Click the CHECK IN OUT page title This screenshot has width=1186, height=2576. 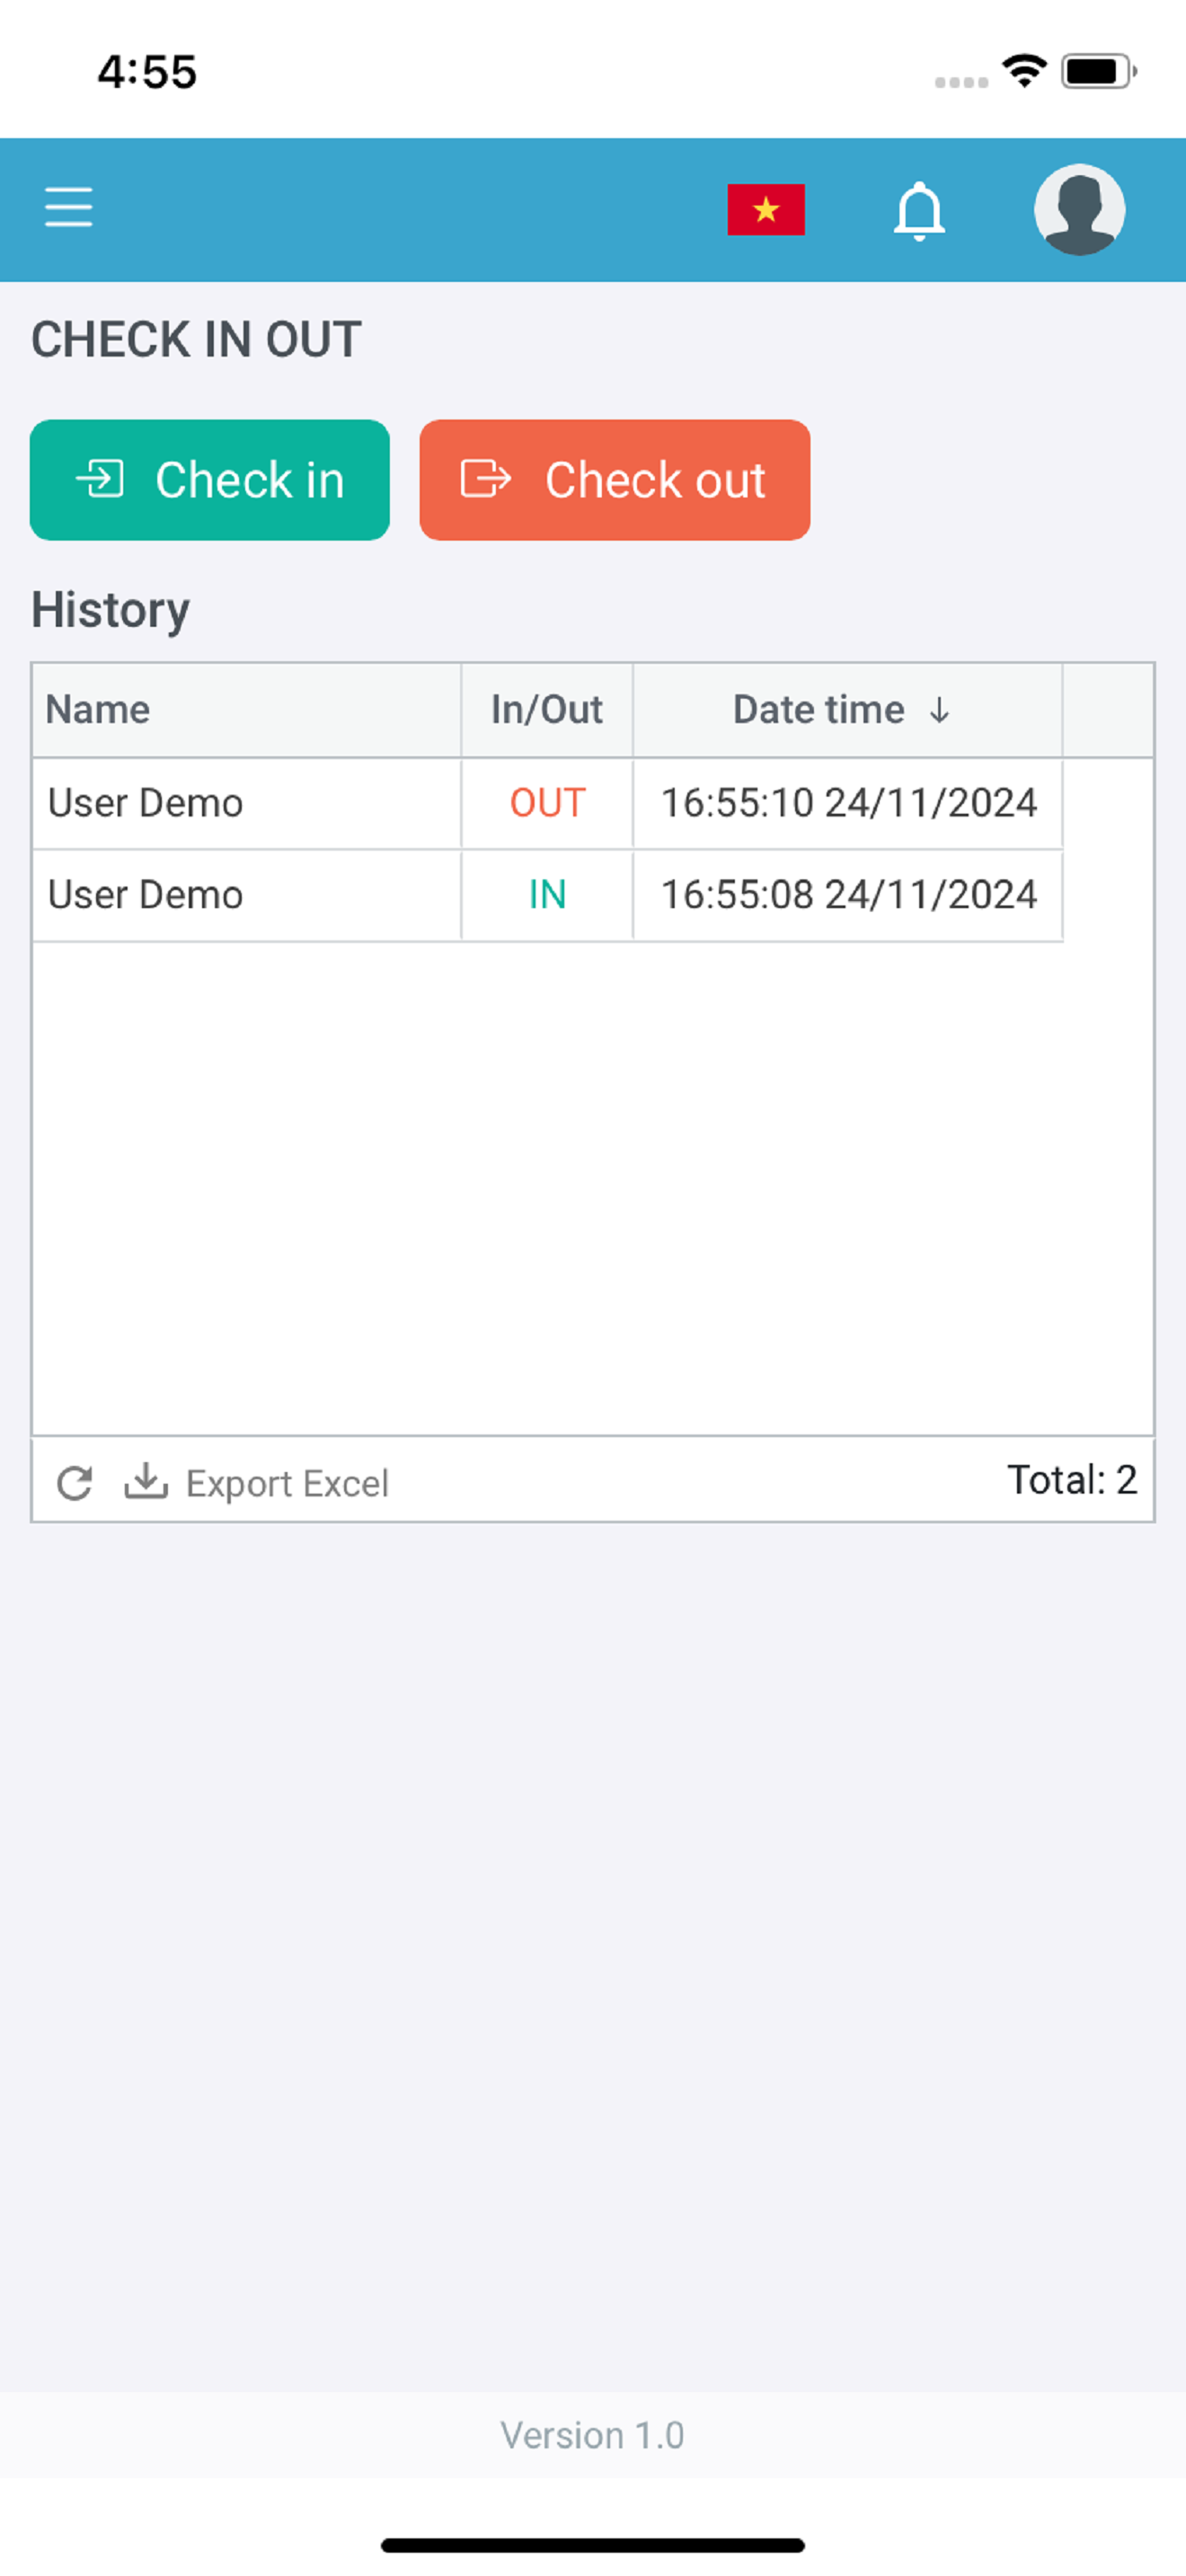click(x=196, y=340)
